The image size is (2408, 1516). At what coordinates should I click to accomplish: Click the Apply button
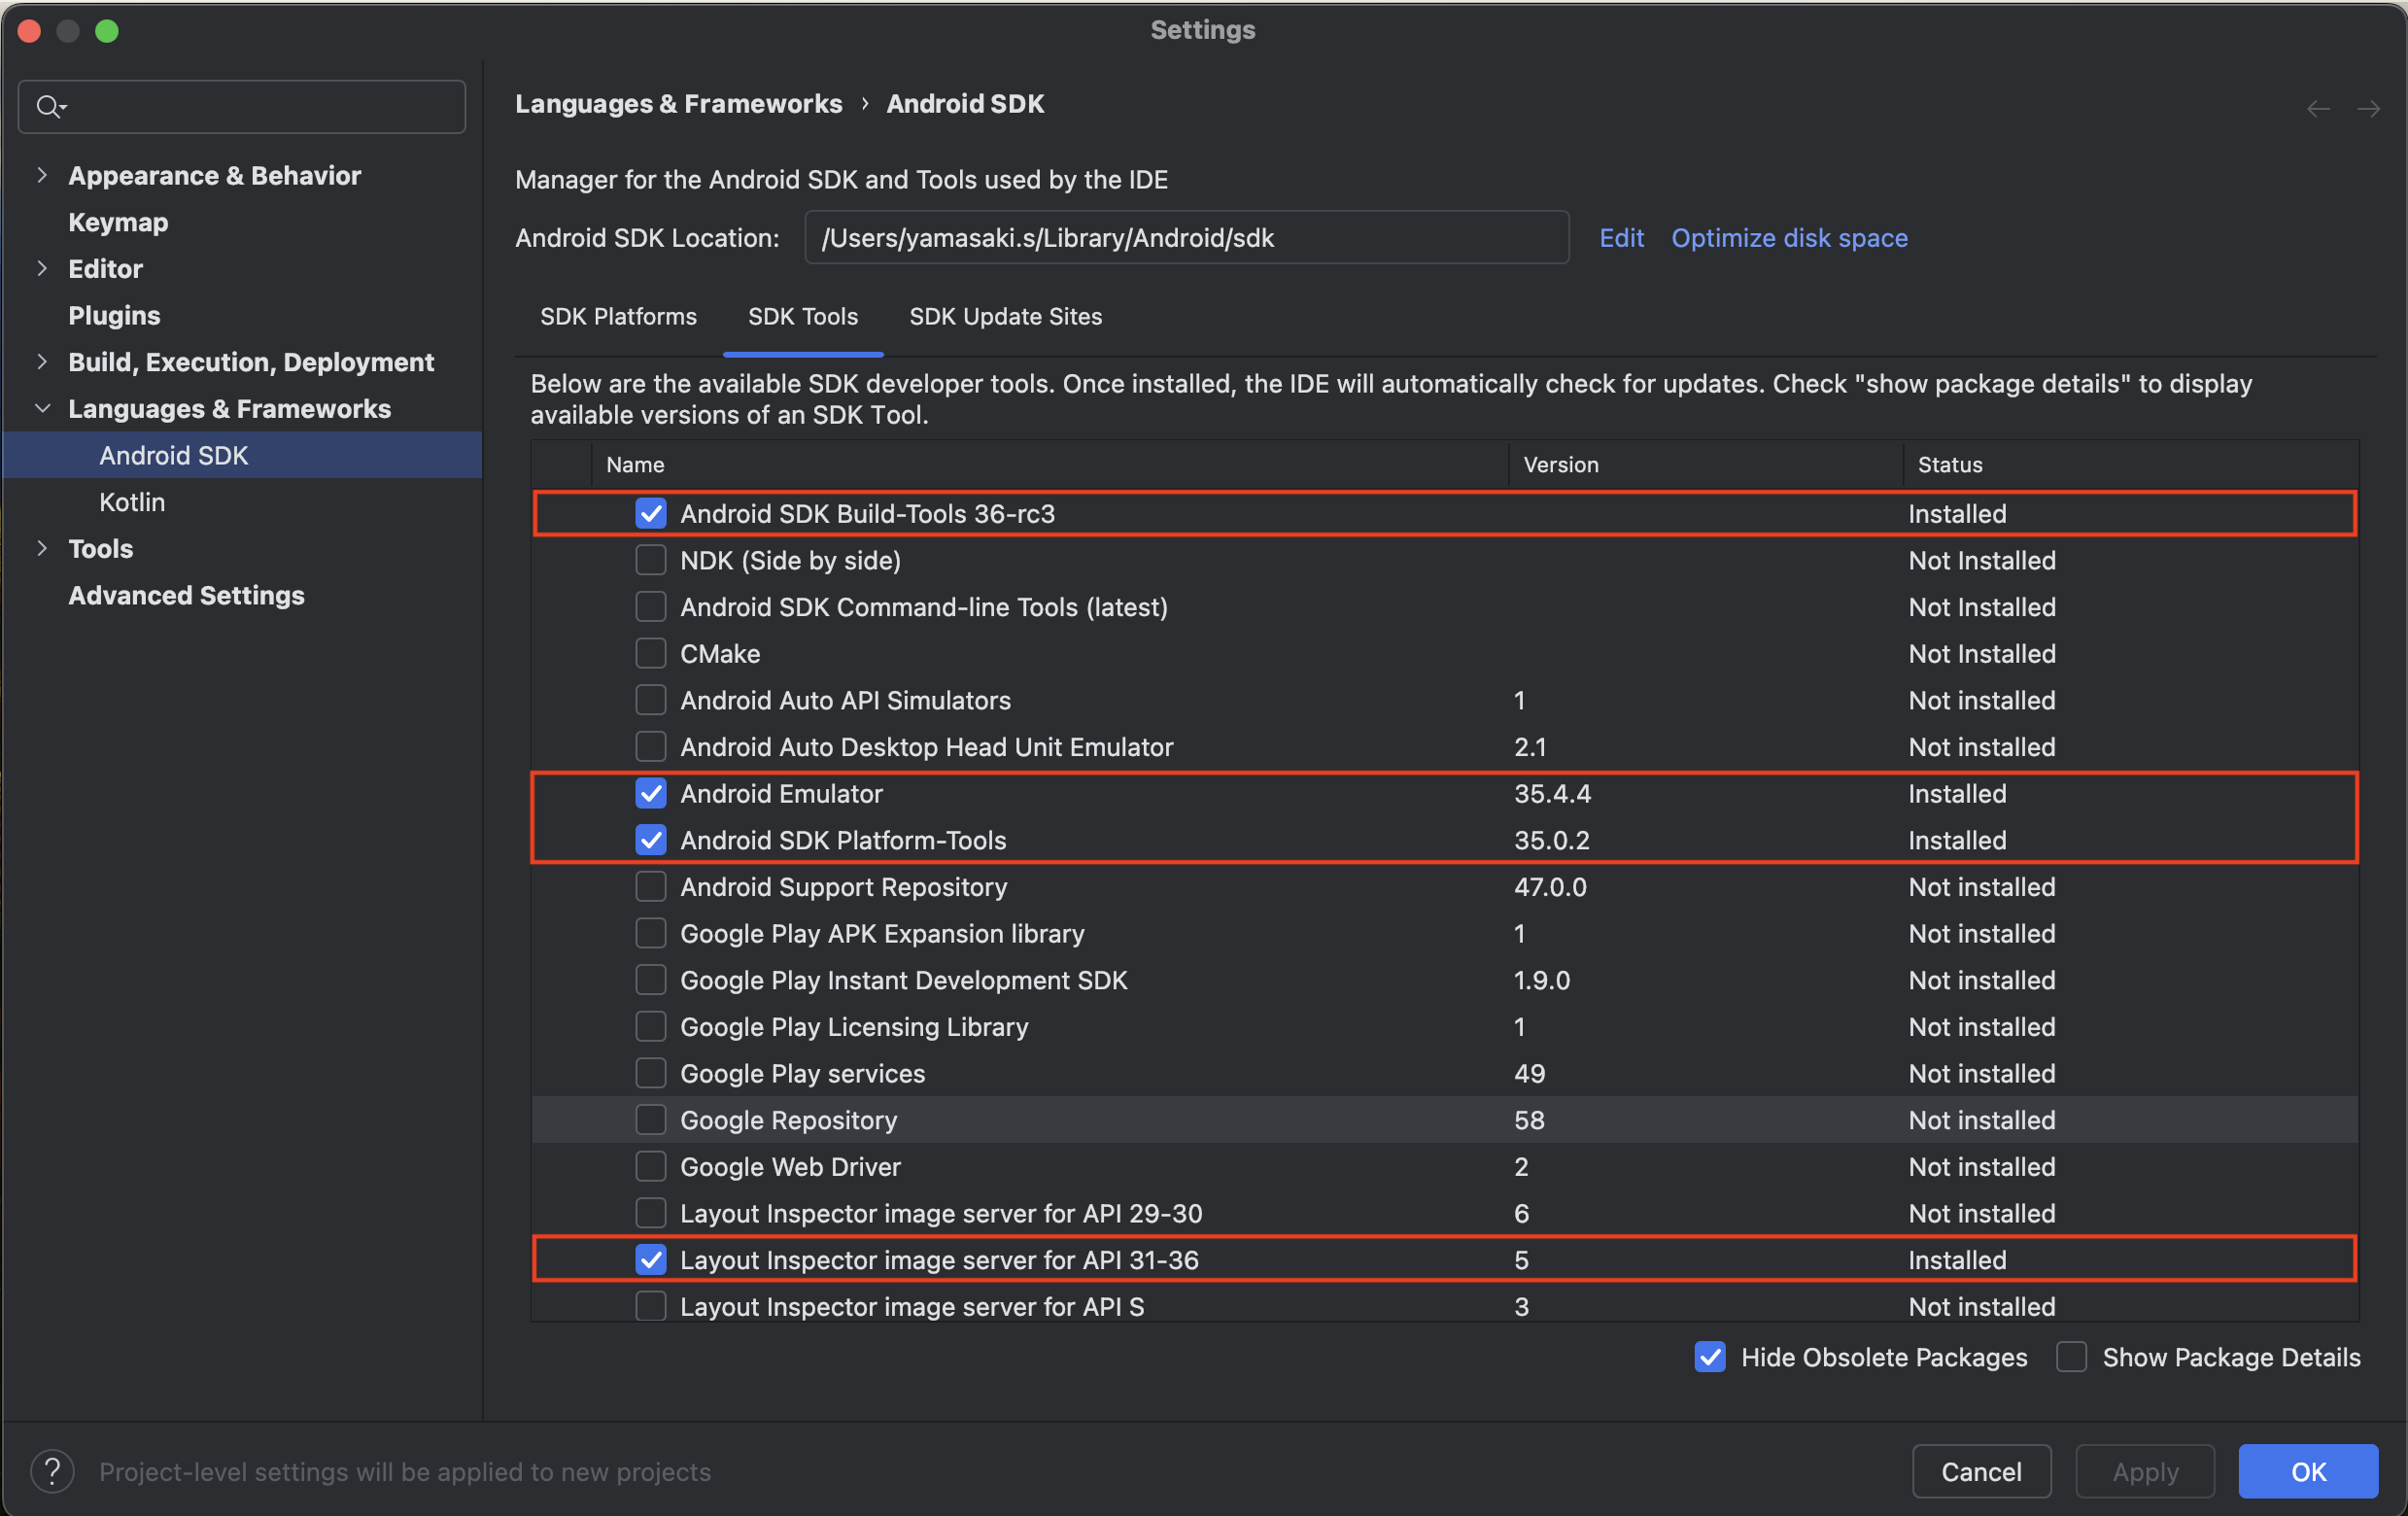click(x=2145, y=1471)
